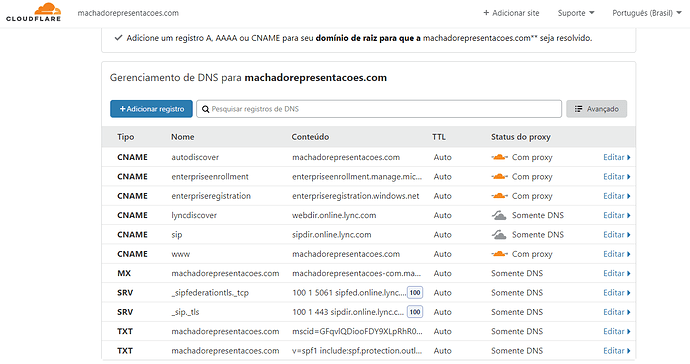
Task: Click the mscid=GFqvlQDiooFDY9XLpRhR0 content cell
Action: pyautogui.click(x=357, y=331)
